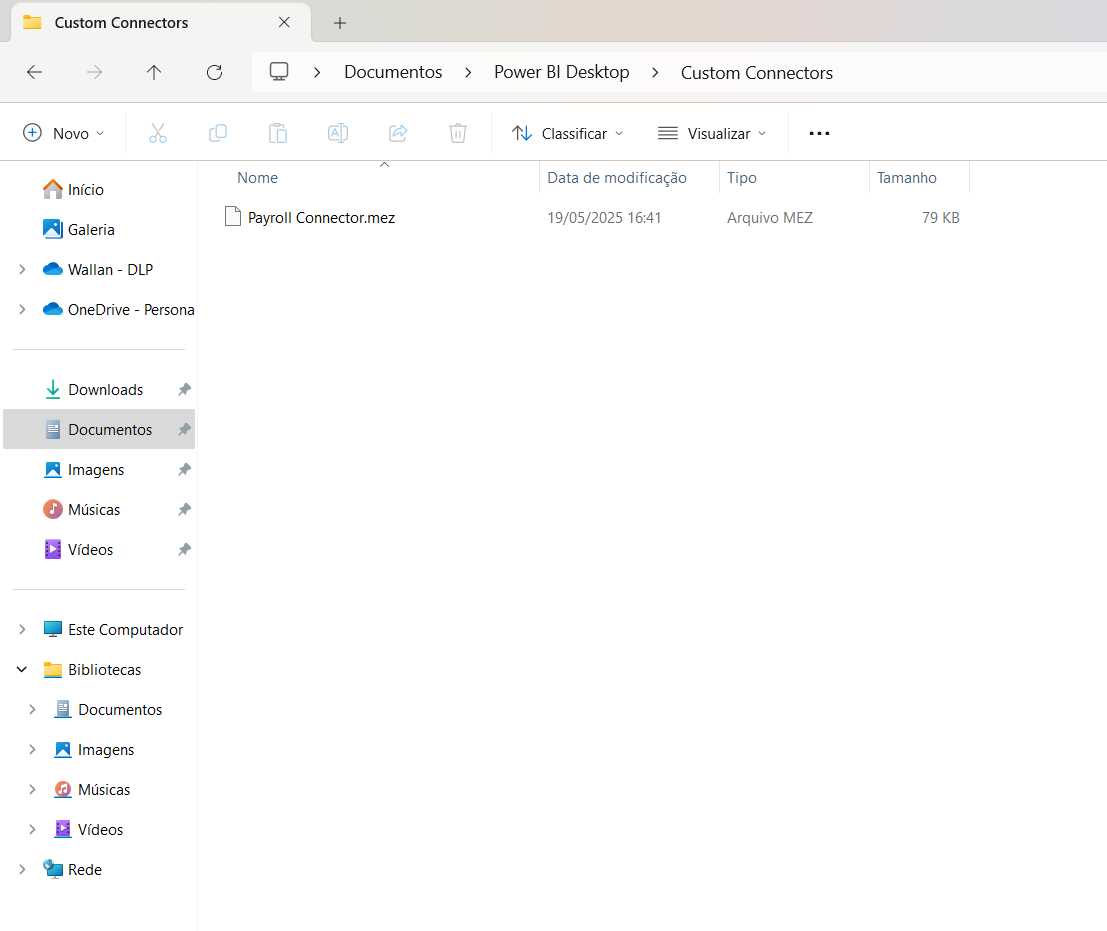This screenshot has height=931, width=1107.
Task: Unpin Downloads from quick access
Action: coord(184,390)
